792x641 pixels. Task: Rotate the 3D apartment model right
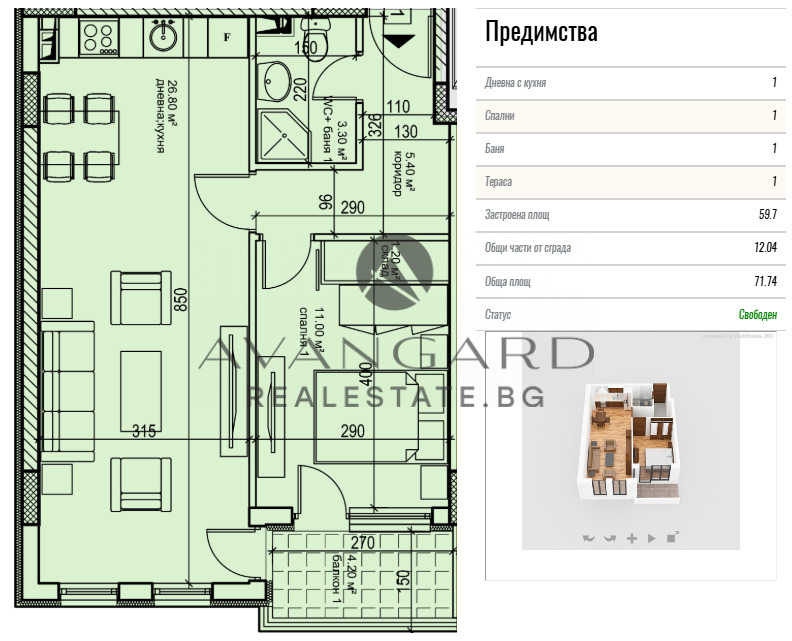coord(609,538)
